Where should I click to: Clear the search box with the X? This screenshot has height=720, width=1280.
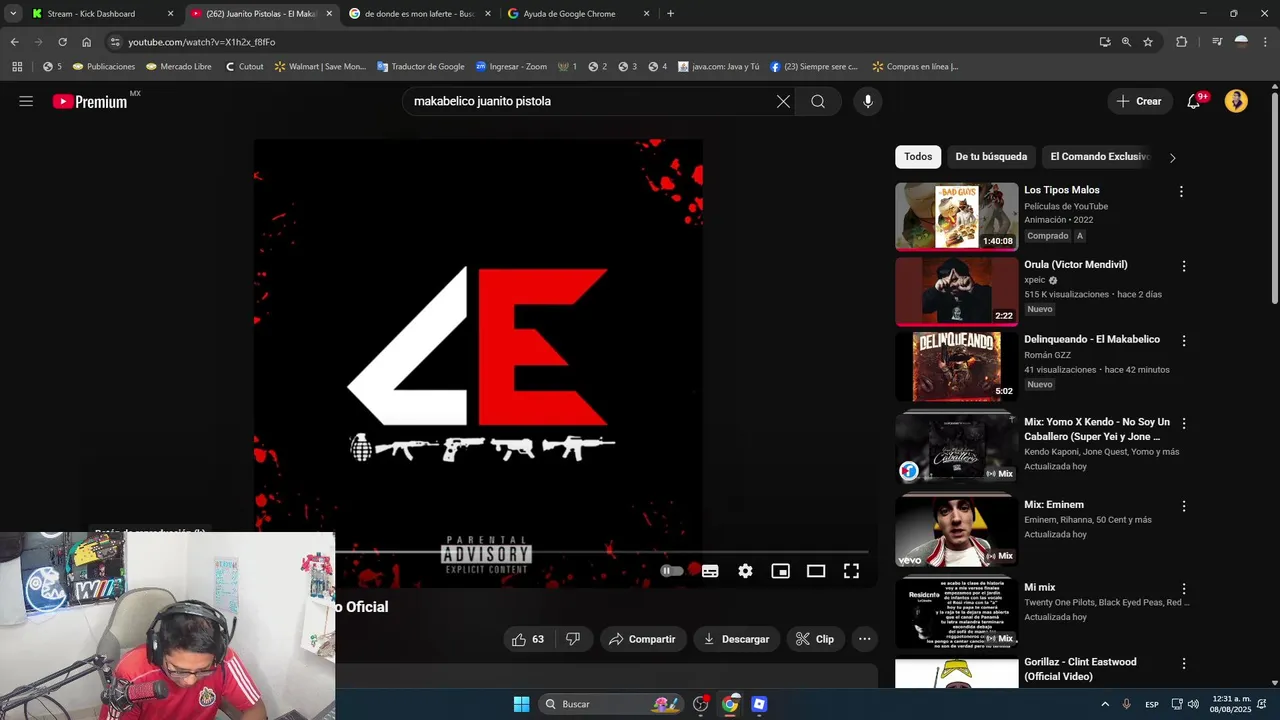click(783, 101)
